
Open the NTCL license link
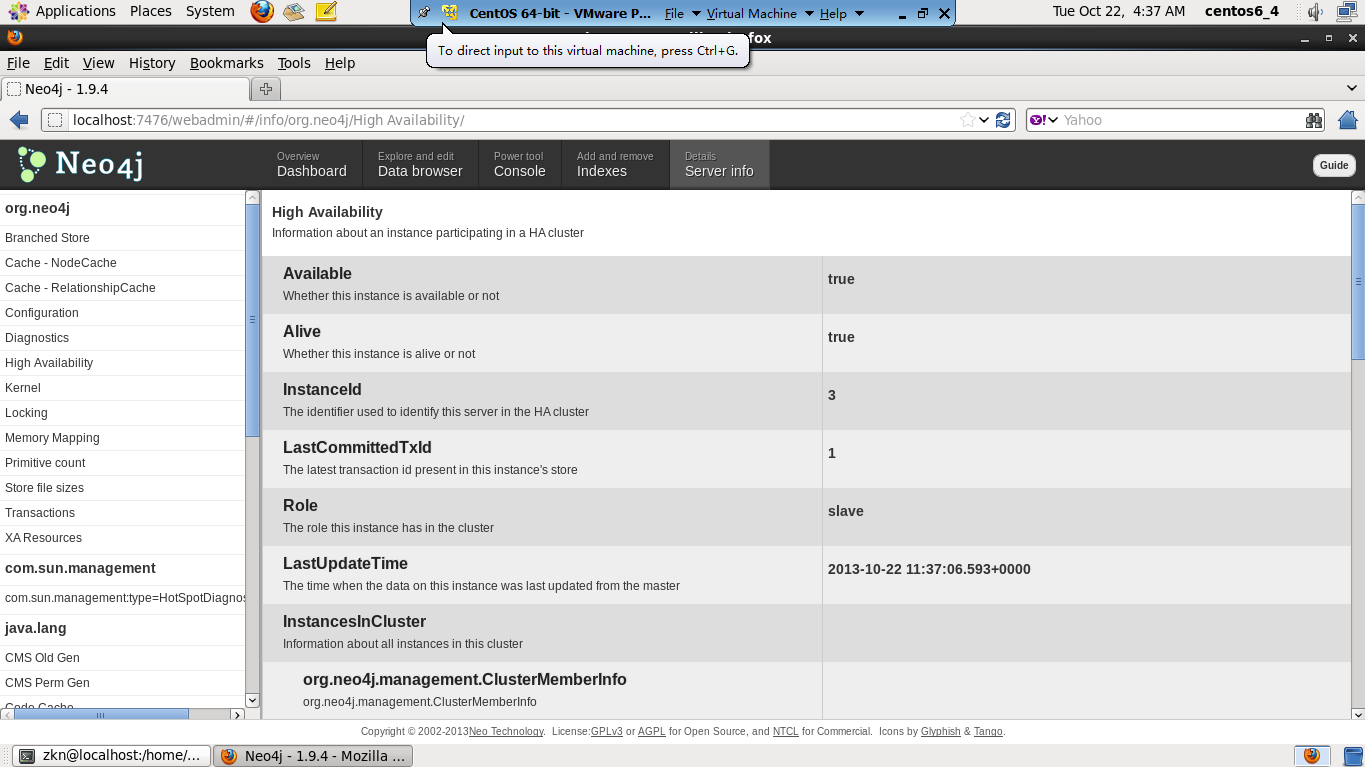pos(785,731)
